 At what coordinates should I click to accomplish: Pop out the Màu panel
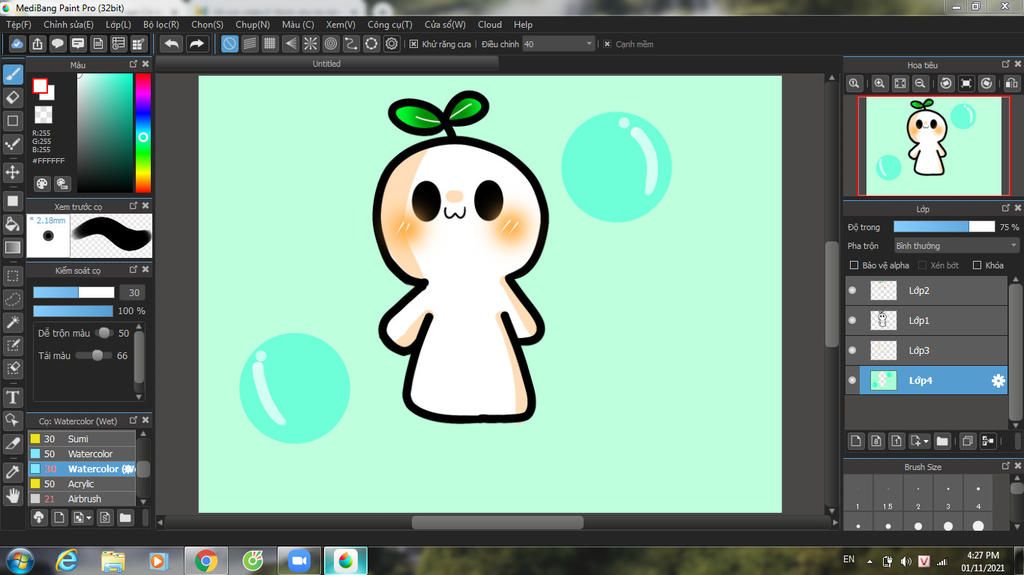133,64
